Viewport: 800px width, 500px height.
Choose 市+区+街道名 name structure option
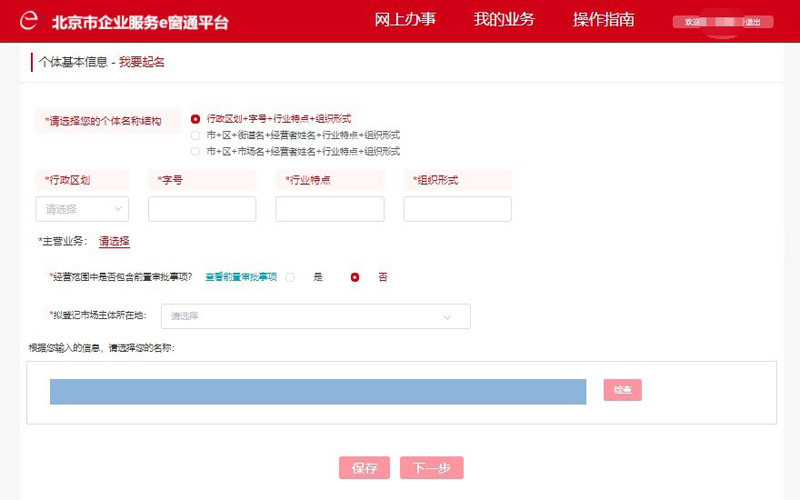196,135
